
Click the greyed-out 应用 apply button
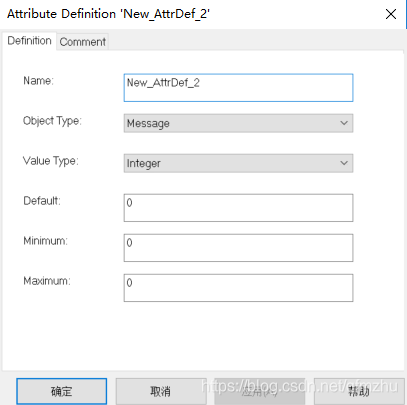pyautogui.click(x=259, y=391)
